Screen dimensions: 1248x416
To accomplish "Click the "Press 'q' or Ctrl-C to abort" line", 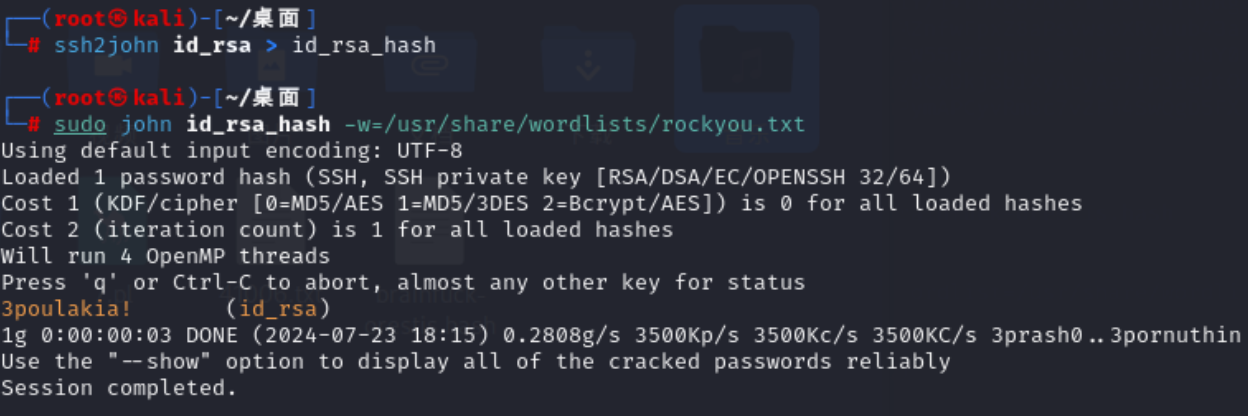I will pos(403,282).
